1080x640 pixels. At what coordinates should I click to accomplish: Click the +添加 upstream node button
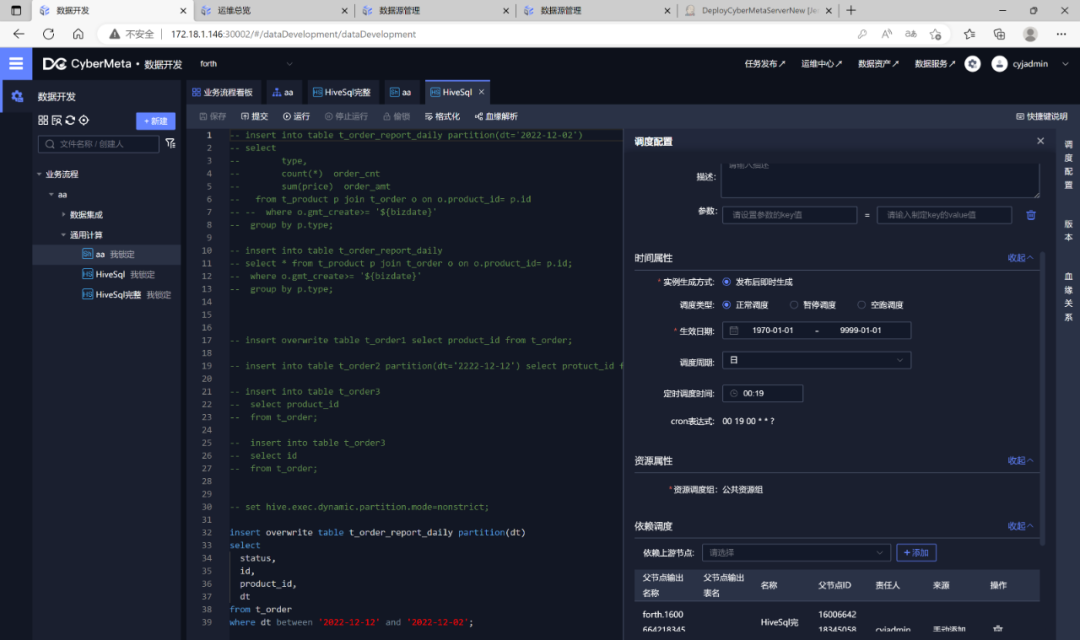(916, 553)
